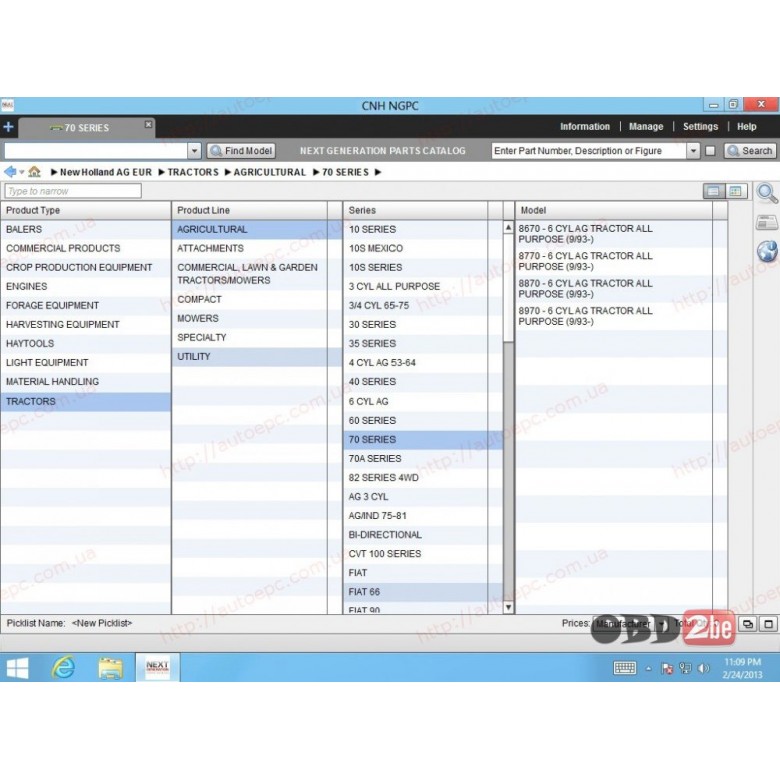Select SPECIALTY product line
Image resolution: width=780 pixels, height=780 pixels.
click(256, 337)
